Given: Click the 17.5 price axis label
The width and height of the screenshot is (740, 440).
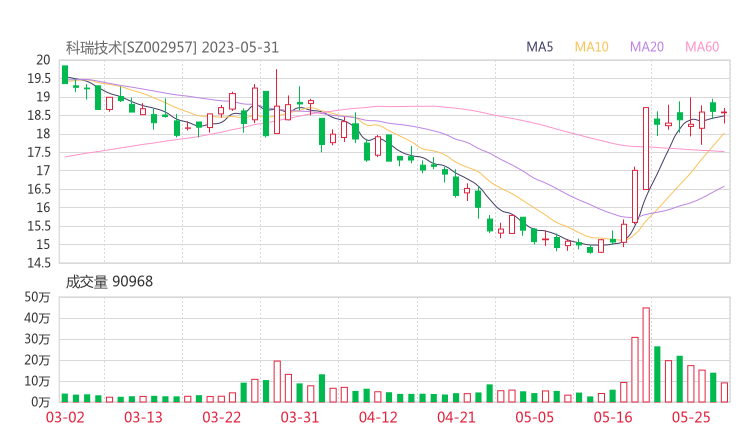Looking at the screenshot, I should [39, 152].
